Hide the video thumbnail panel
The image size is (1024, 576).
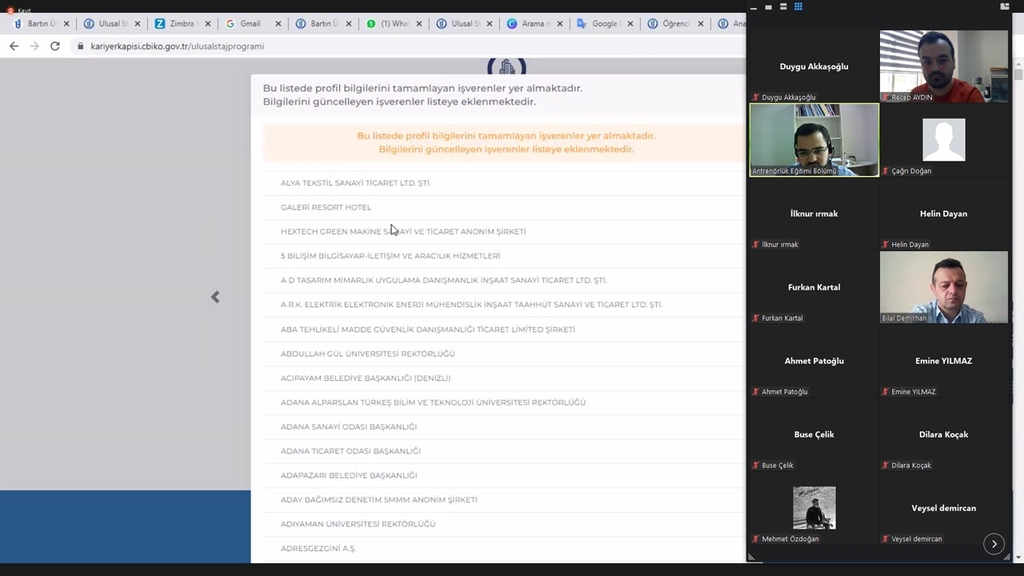(x=755, y=5)
